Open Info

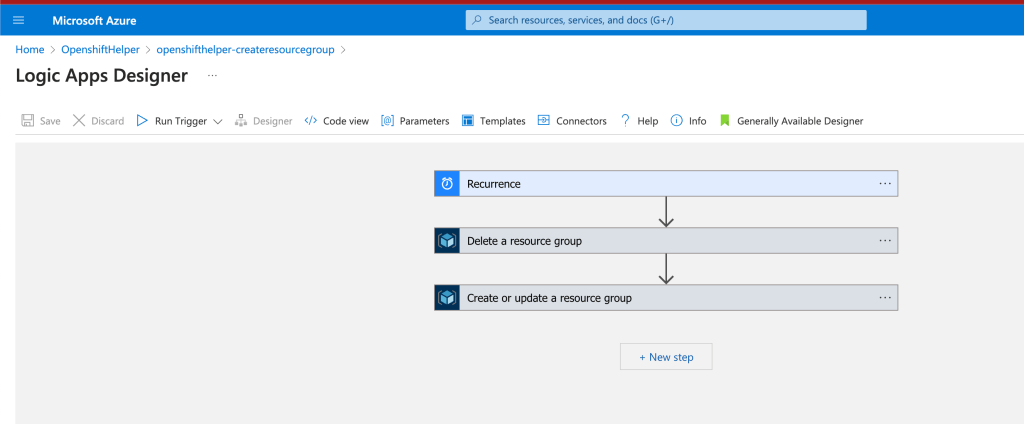tap(697, 121)
